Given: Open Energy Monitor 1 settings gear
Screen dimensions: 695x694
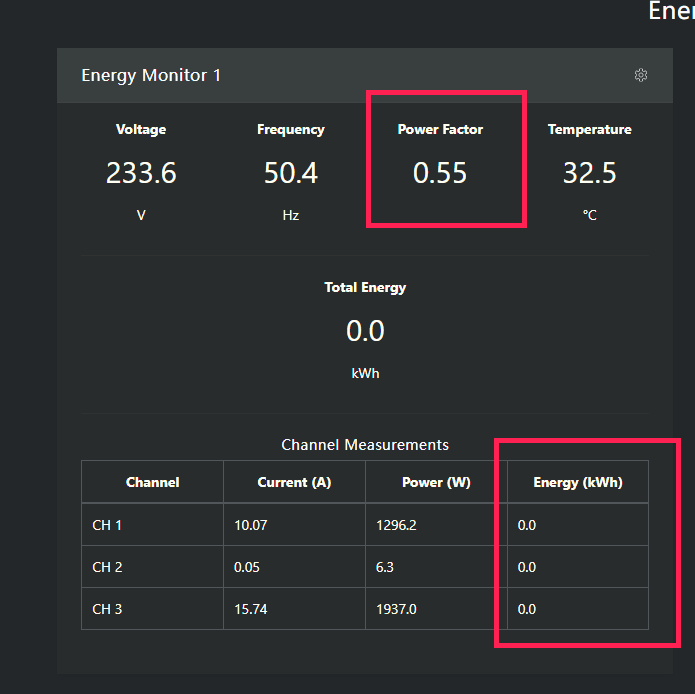Looking at the screenshot, I should pyautogui.click(x=640, y=75).
